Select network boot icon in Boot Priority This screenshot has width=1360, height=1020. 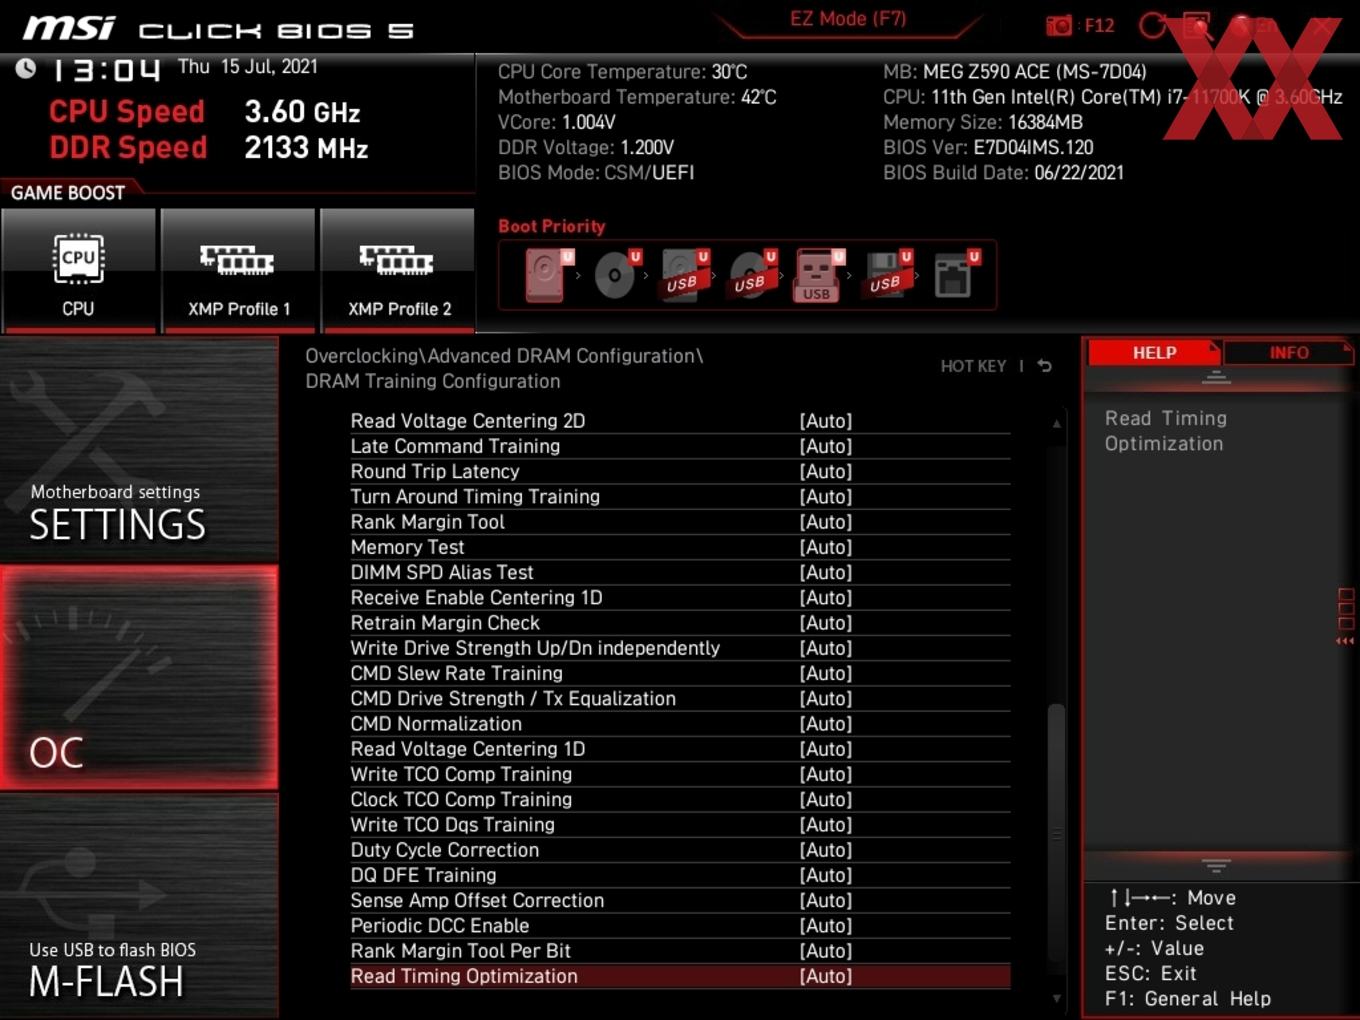[x=955, y=274]
